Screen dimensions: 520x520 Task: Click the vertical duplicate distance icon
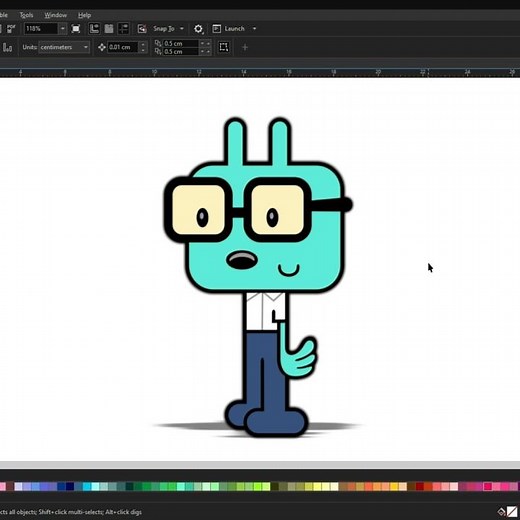[x=158, y=51]
